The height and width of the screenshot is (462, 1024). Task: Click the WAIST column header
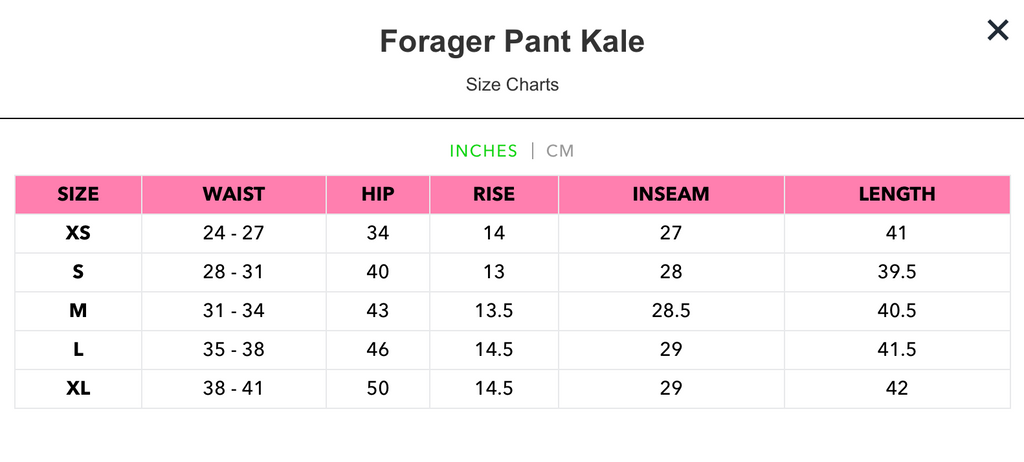click(234, 194)
